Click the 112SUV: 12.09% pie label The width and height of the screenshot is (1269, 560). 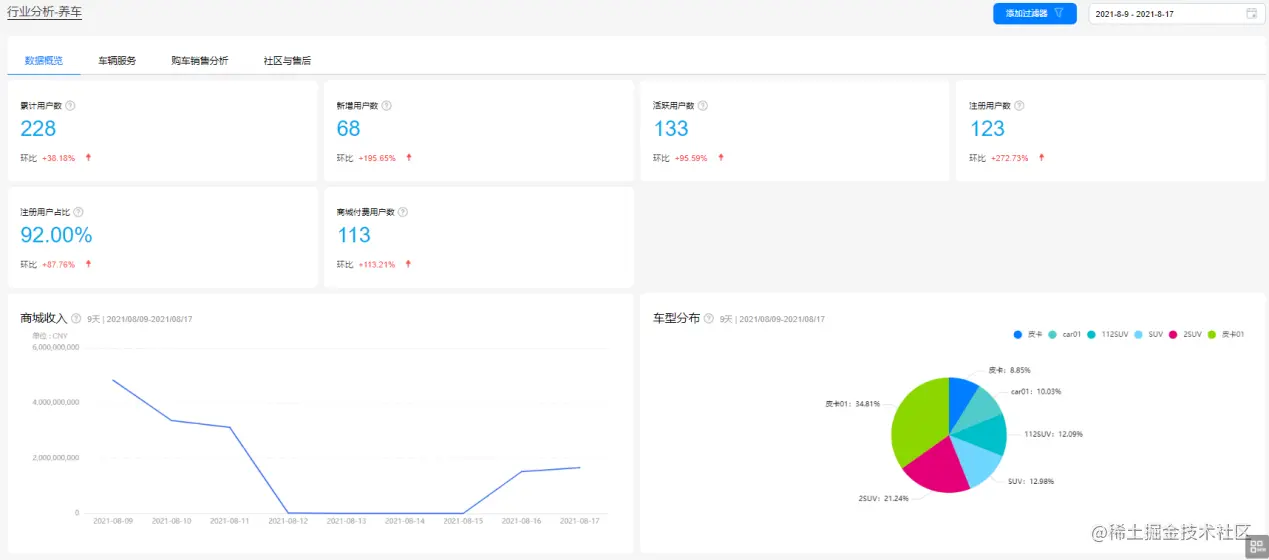point(1053,434)
